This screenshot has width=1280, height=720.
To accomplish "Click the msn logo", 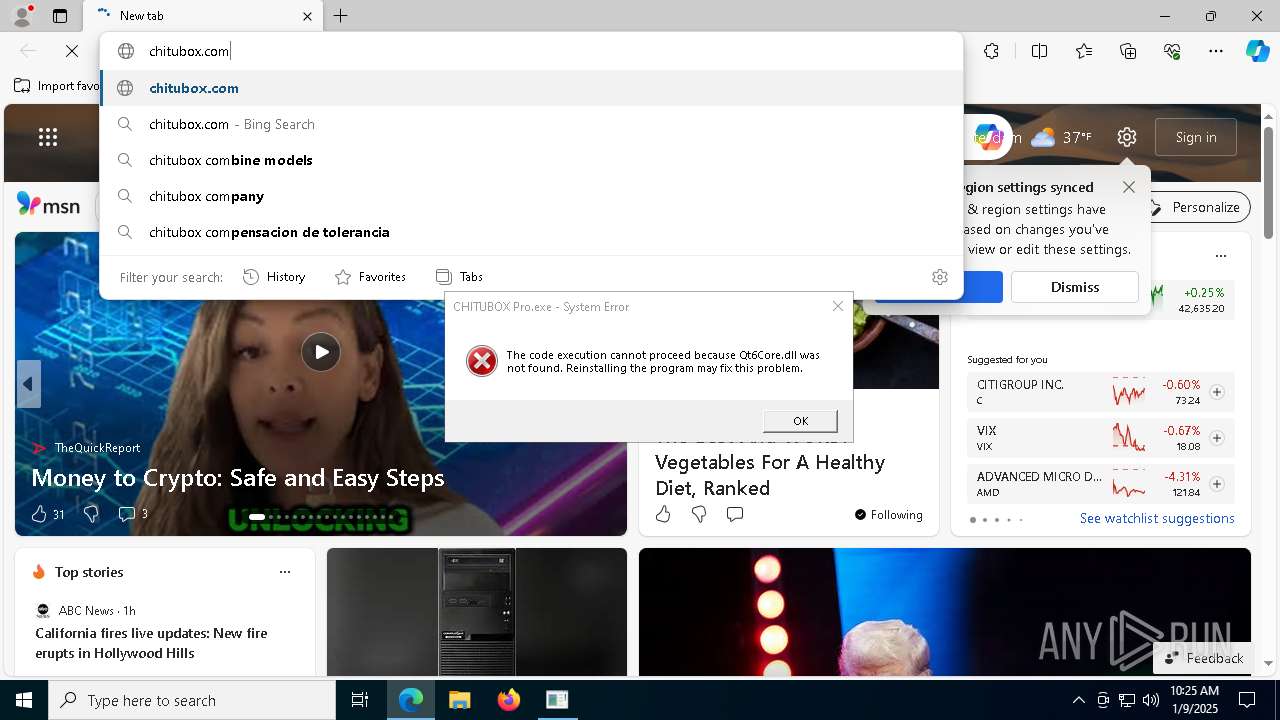I will click(48, 205).
